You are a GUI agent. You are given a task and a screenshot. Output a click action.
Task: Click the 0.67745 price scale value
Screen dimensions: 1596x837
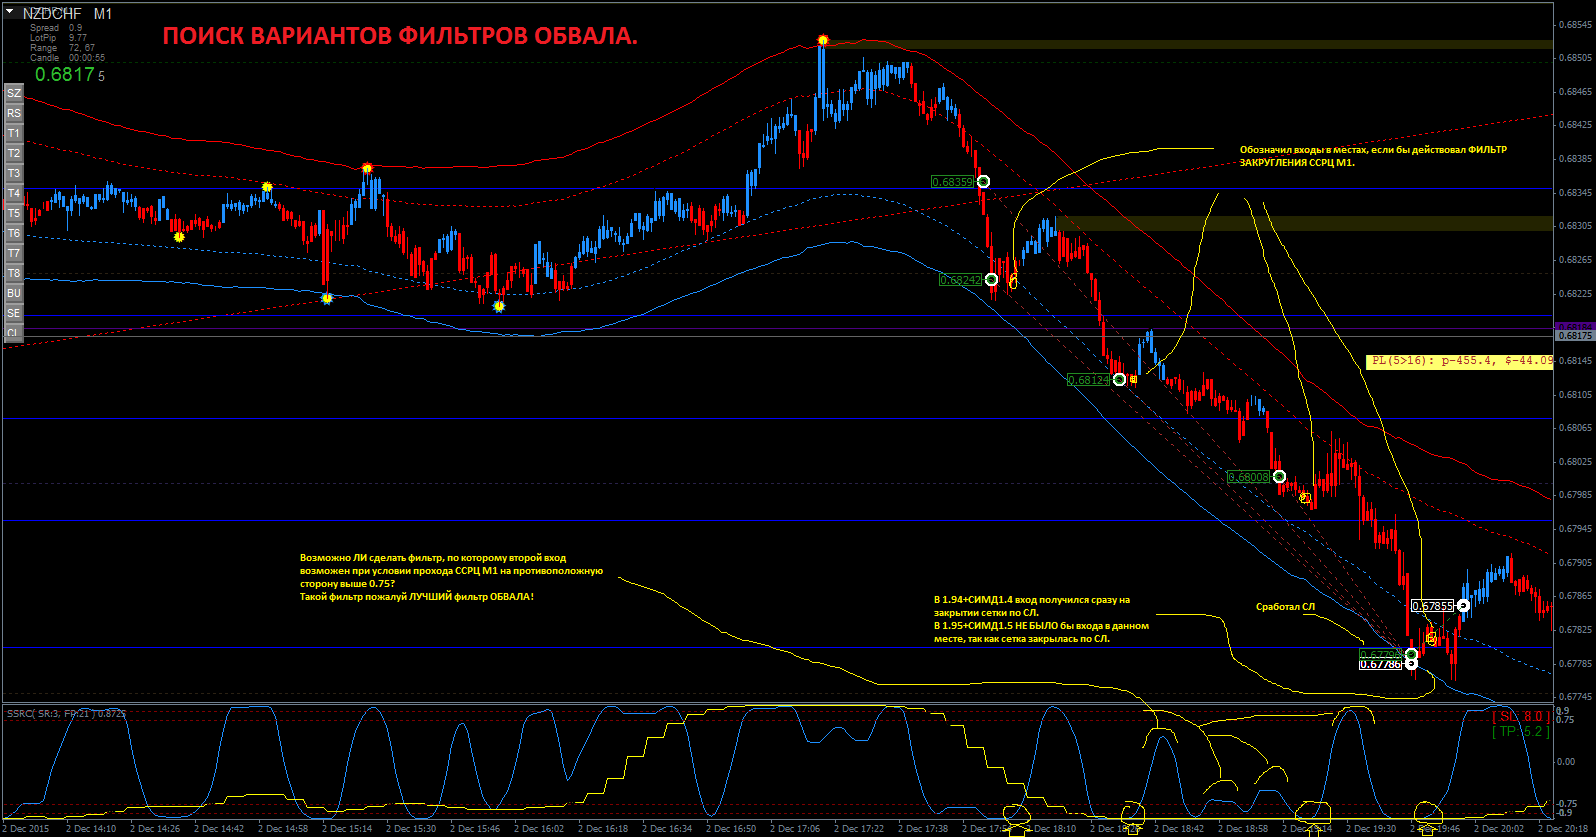(x=1575, y=697)
